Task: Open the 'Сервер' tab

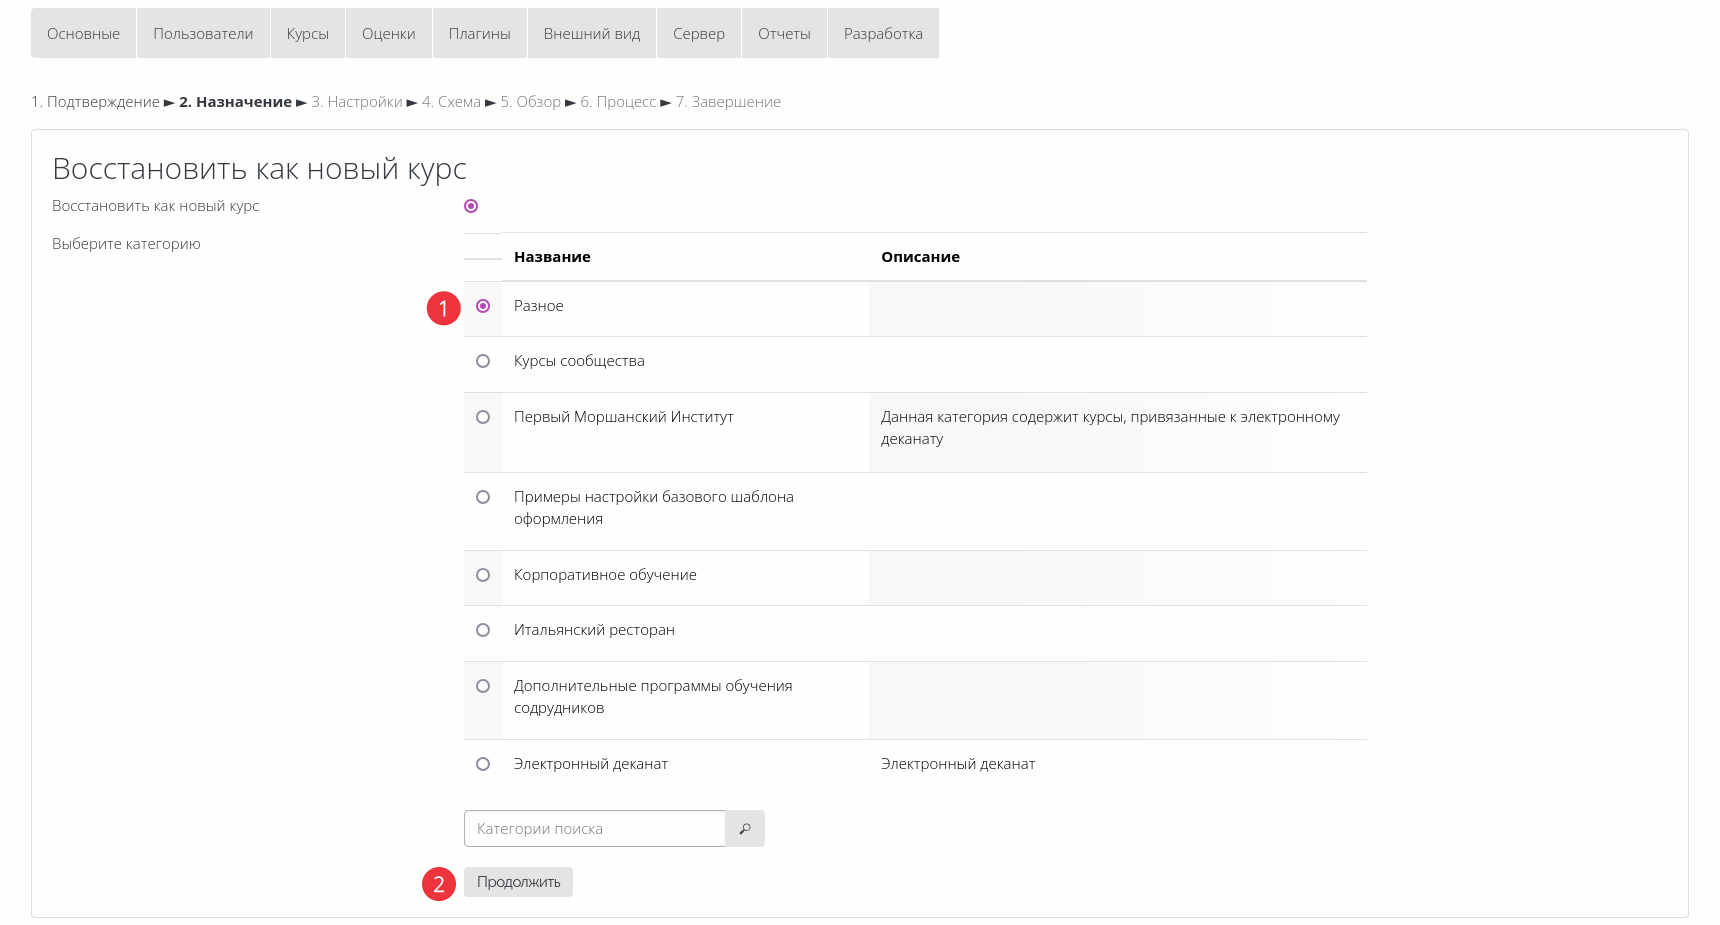Action: (x=698, y=34)
